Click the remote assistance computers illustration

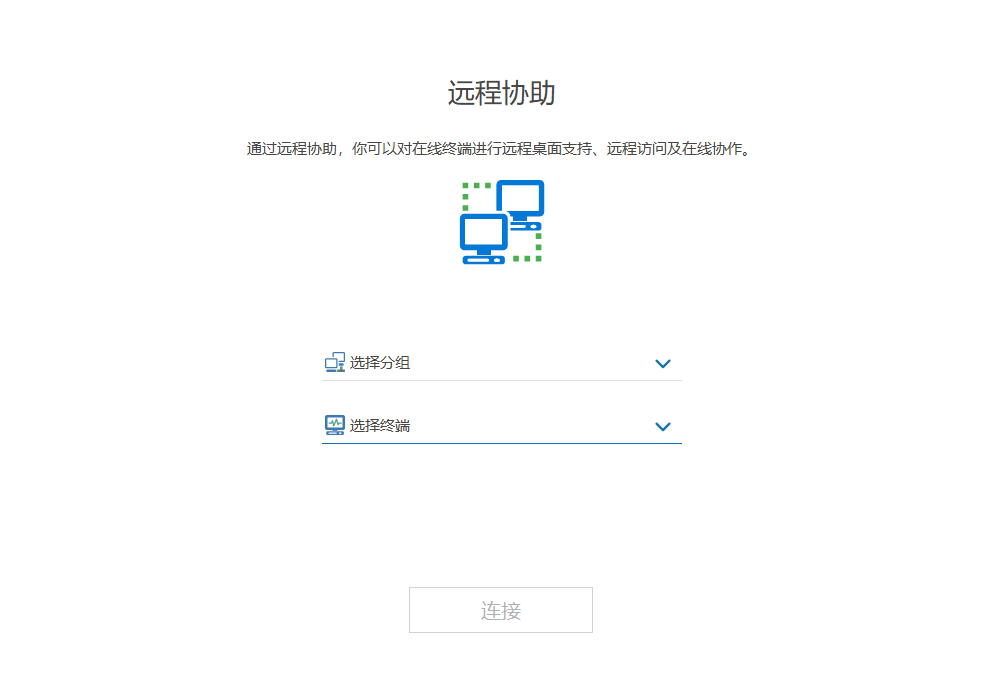502,222
